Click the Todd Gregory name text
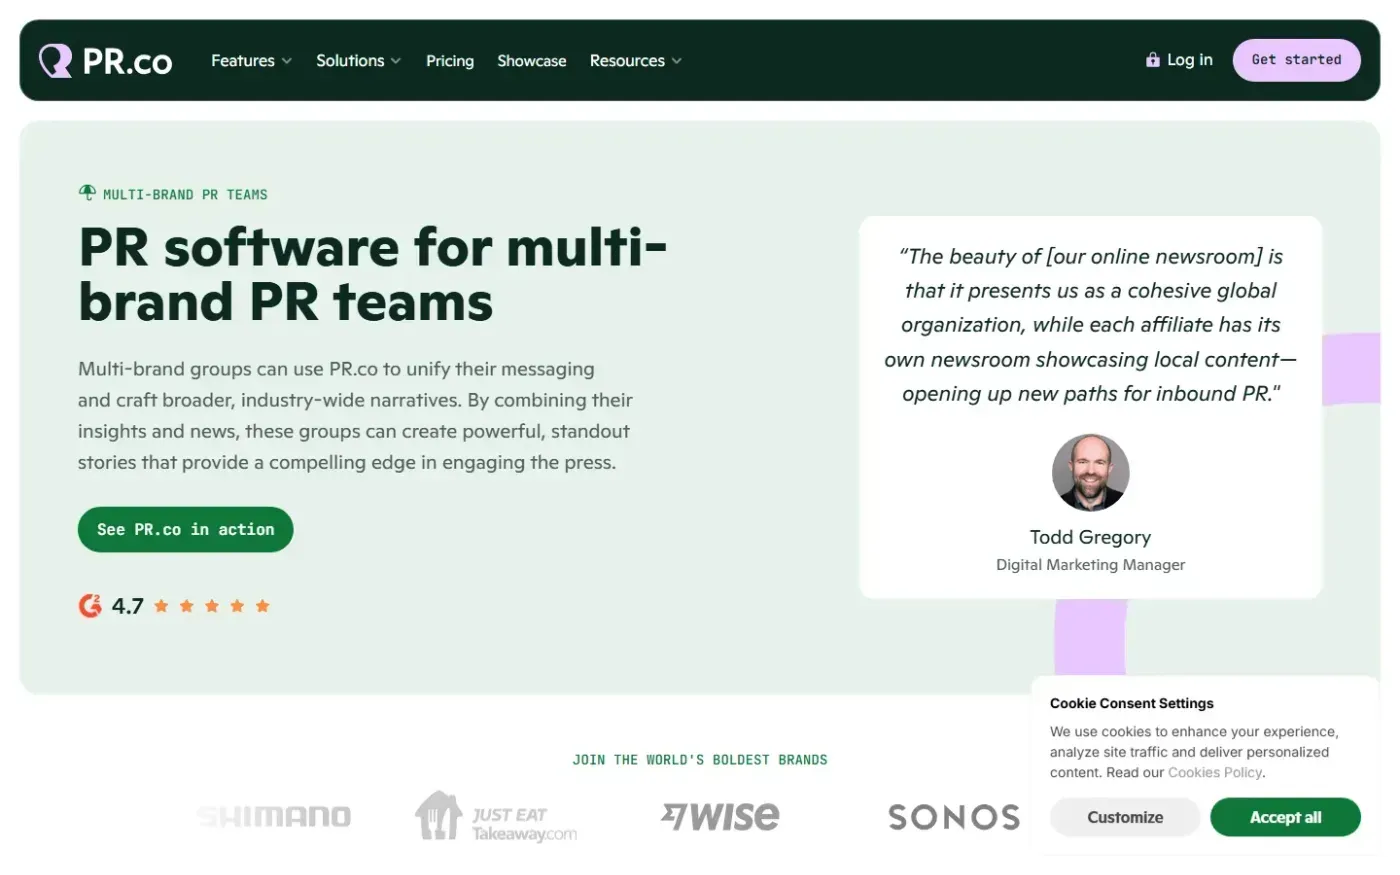This screenshot has height=875, width=1400. pos(1090,537)
